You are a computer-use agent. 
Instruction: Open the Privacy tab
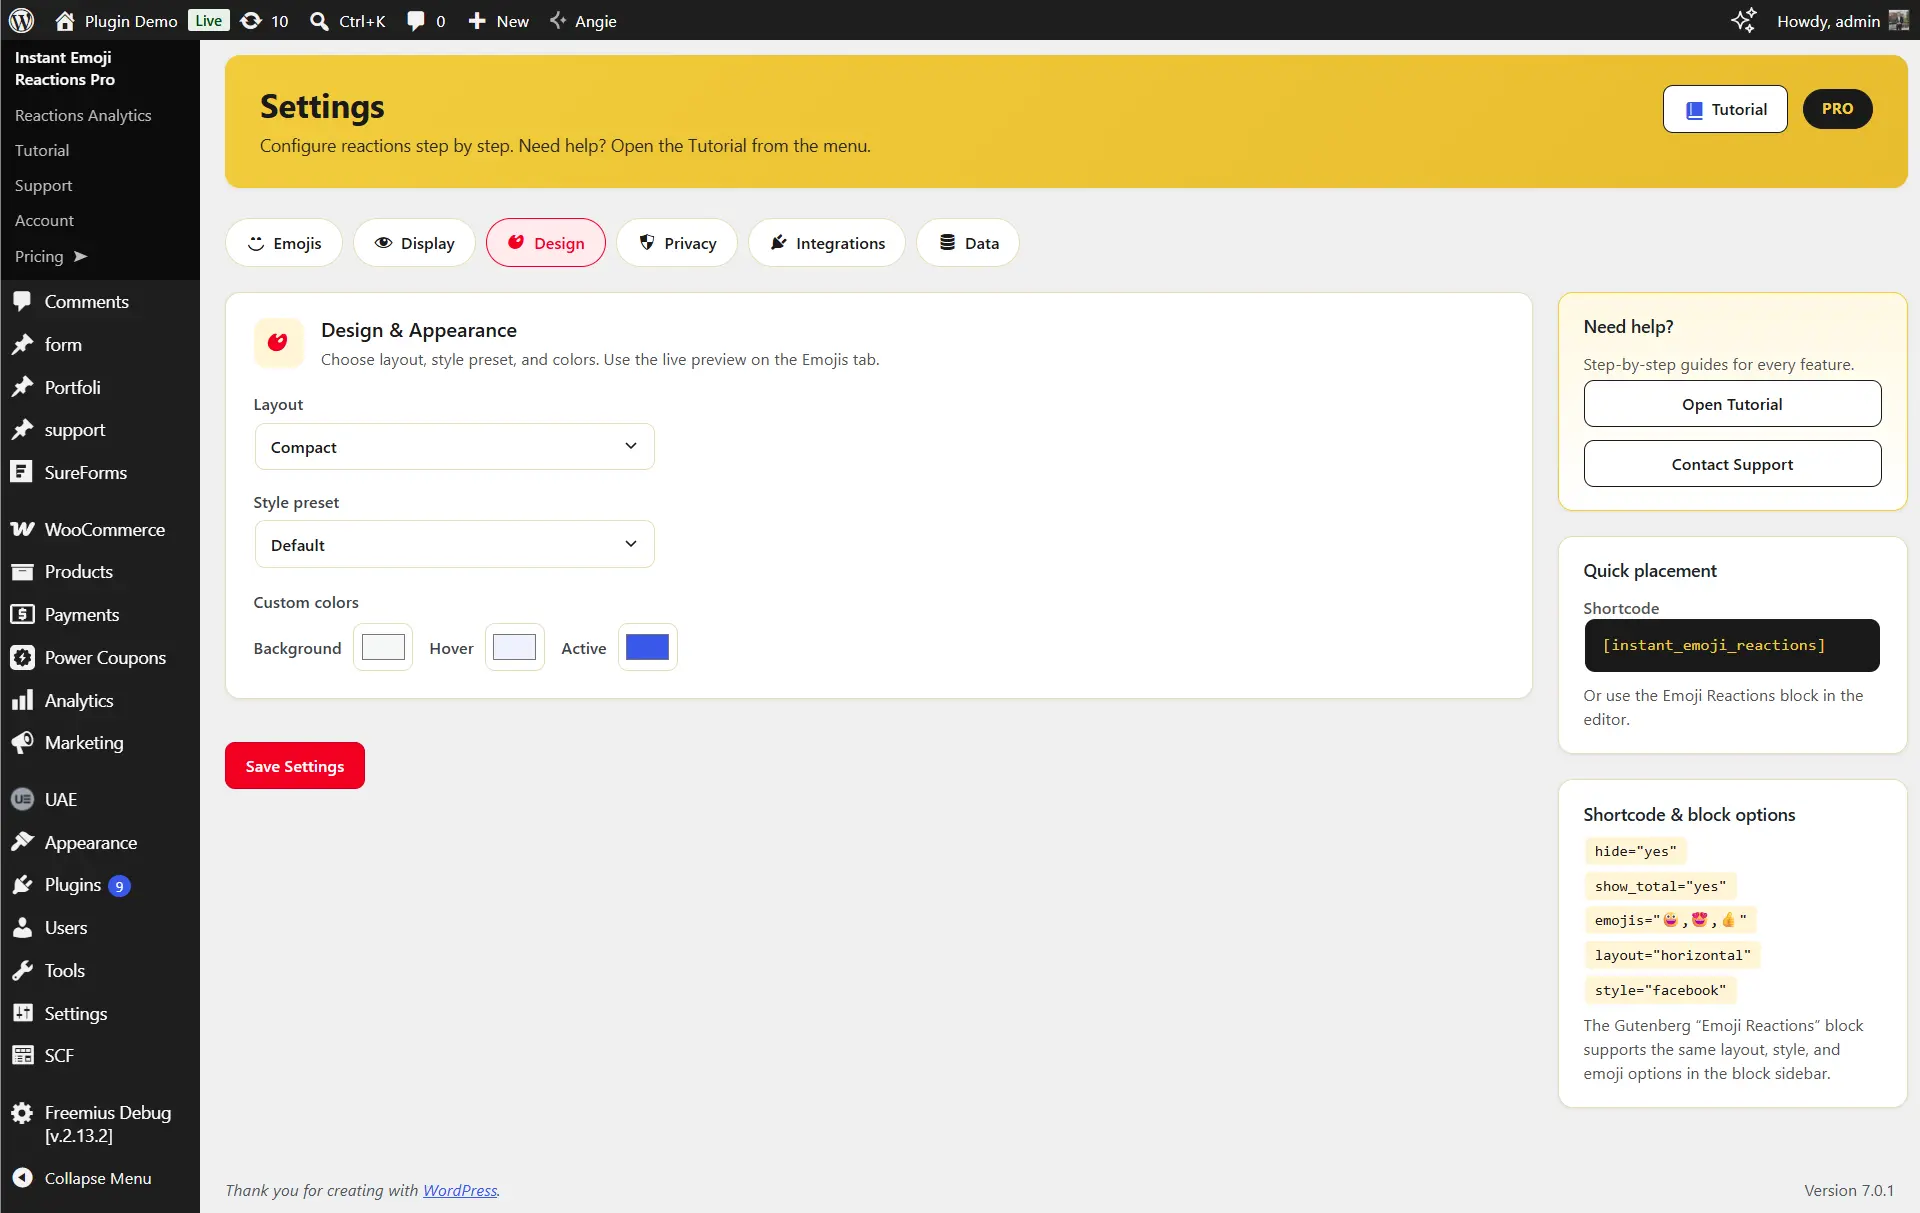(x=677, y=243)
